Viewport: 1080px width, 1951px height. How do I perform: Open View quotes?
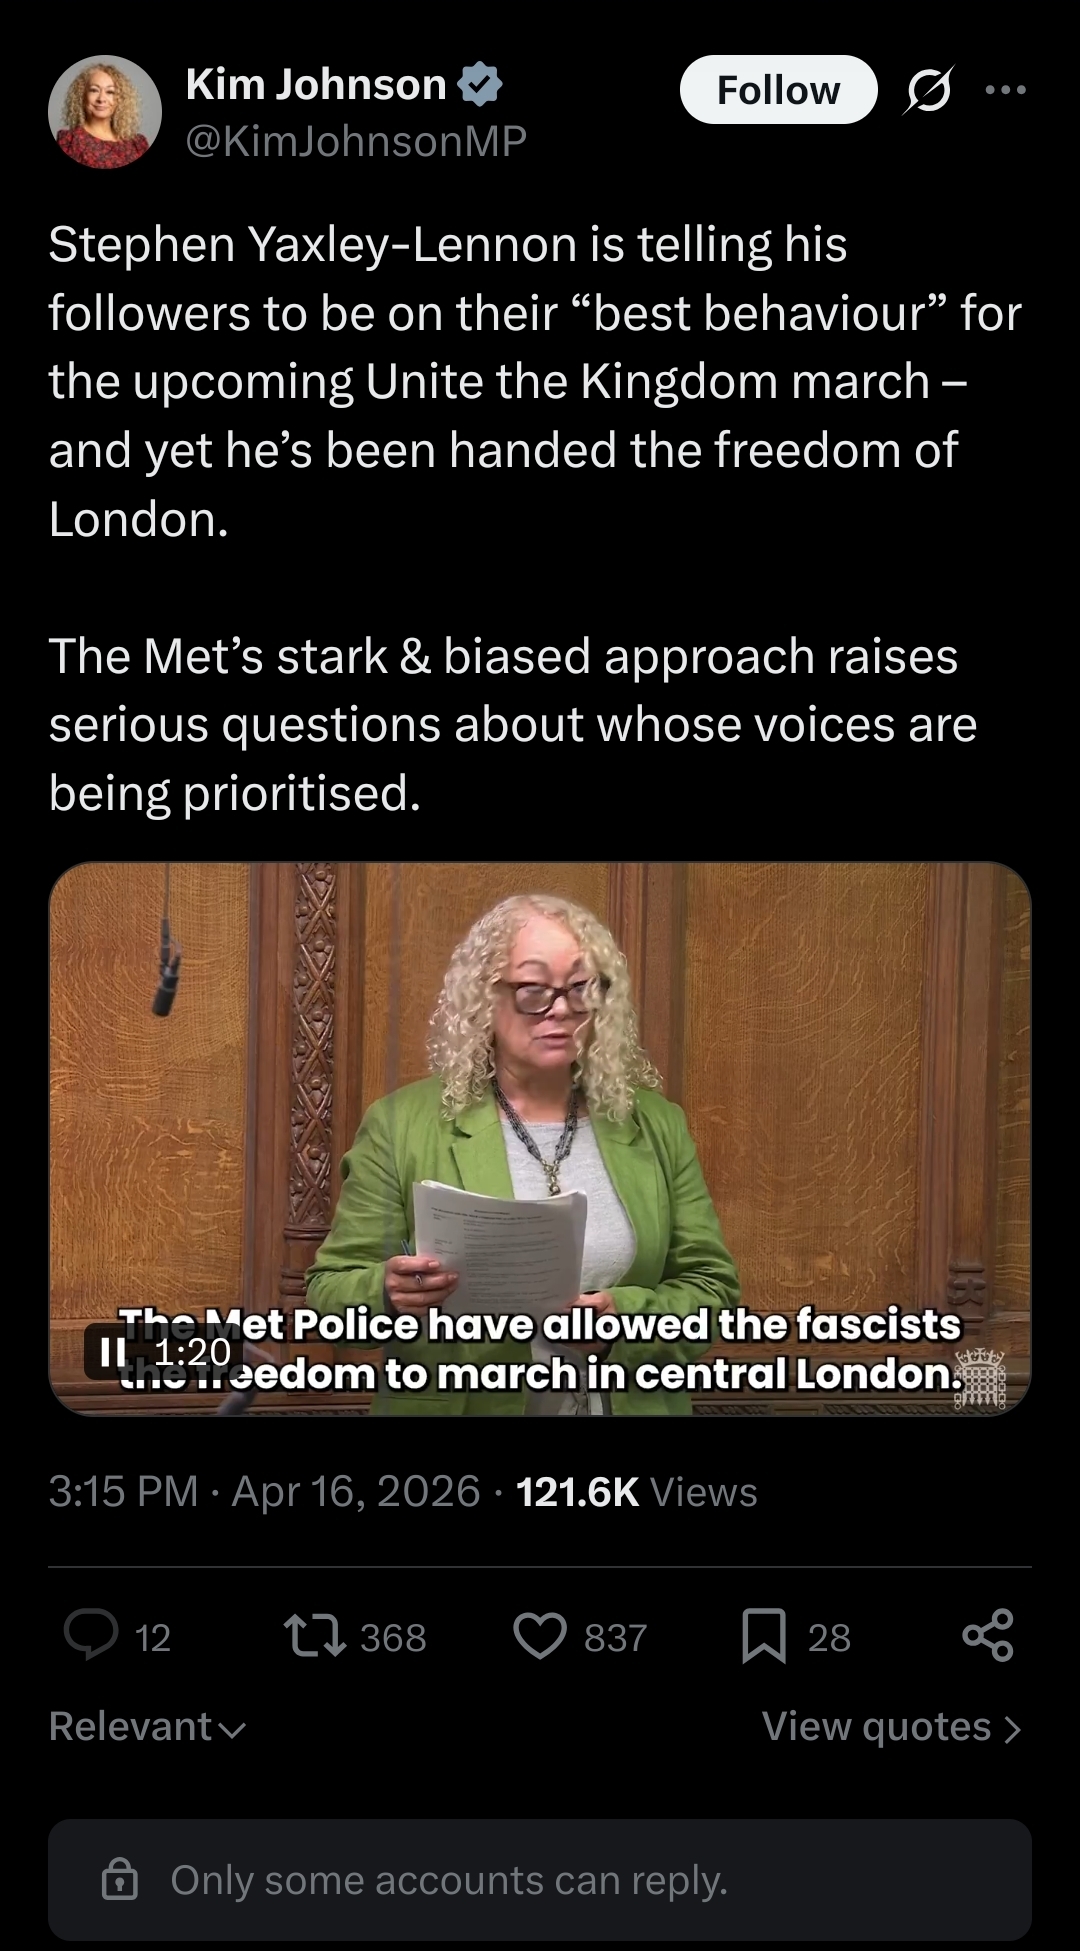coord(891,1727)
